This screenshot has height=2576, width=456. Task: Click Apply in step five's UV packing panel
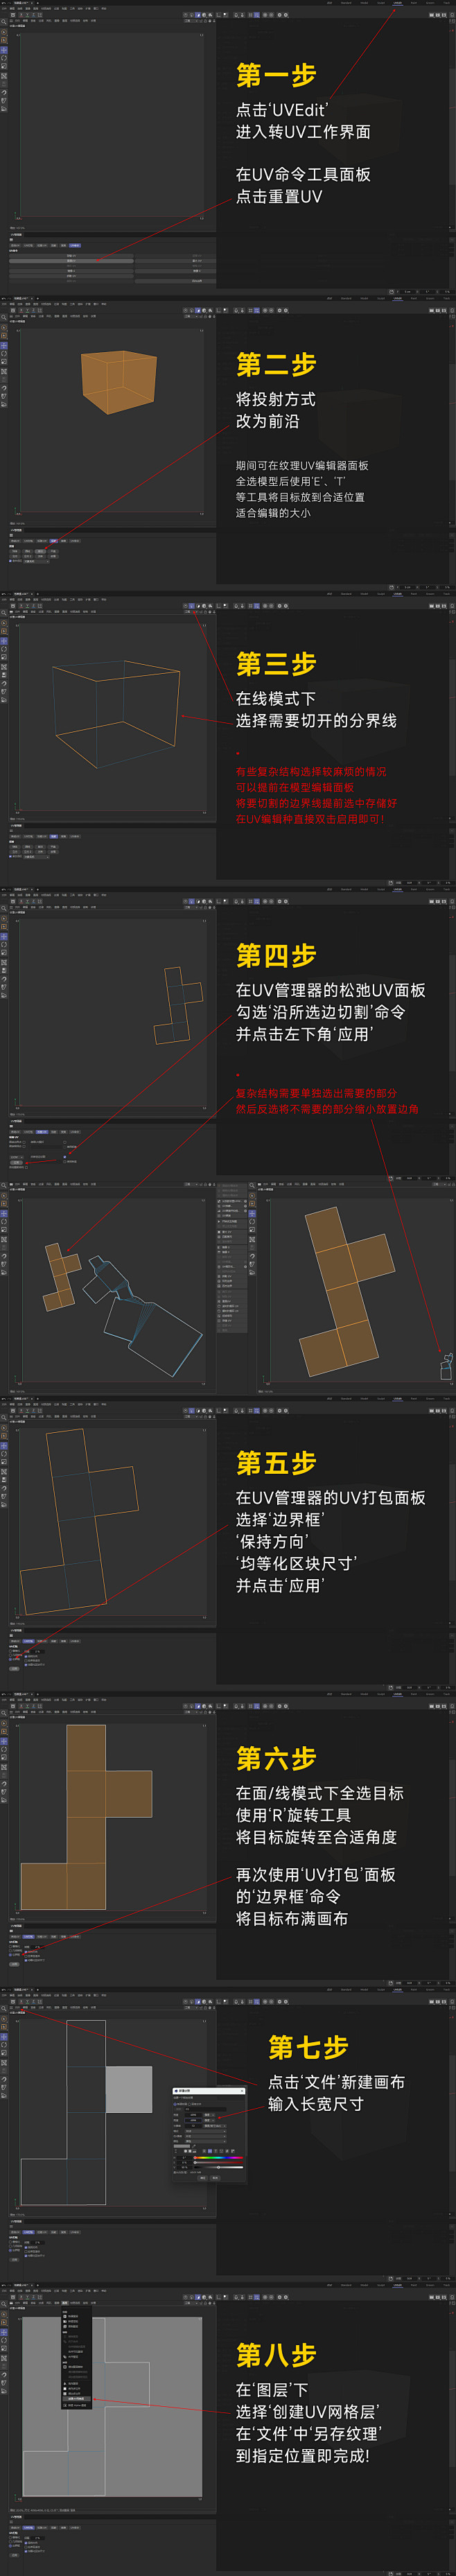point(15,1669)
